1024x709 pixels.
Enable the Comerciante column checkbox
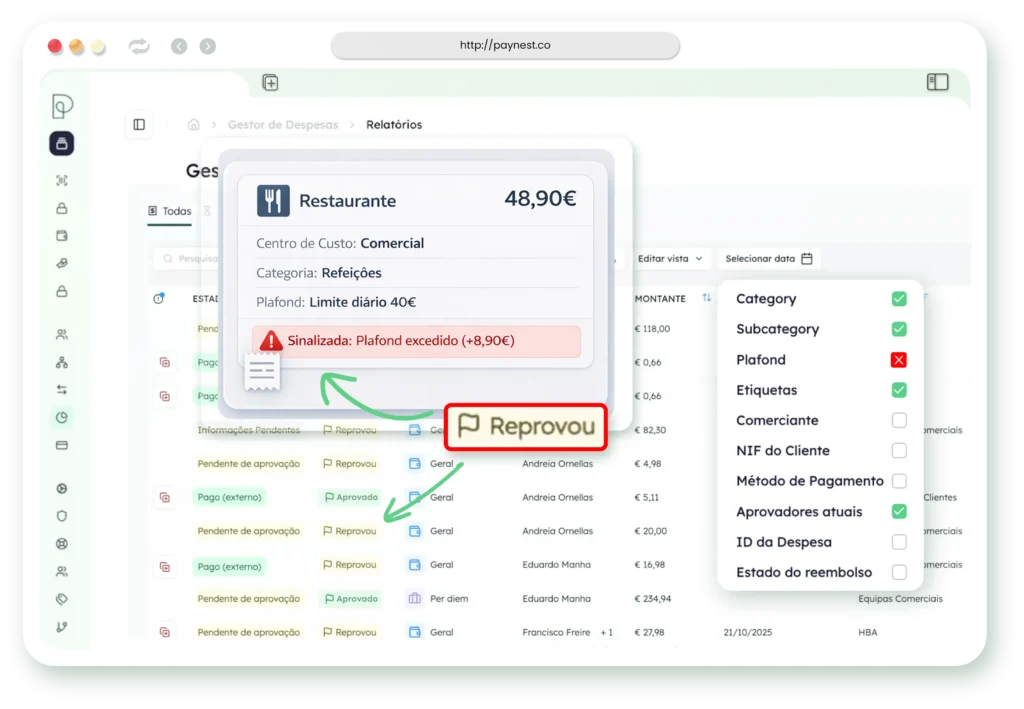tap(899, 420)
